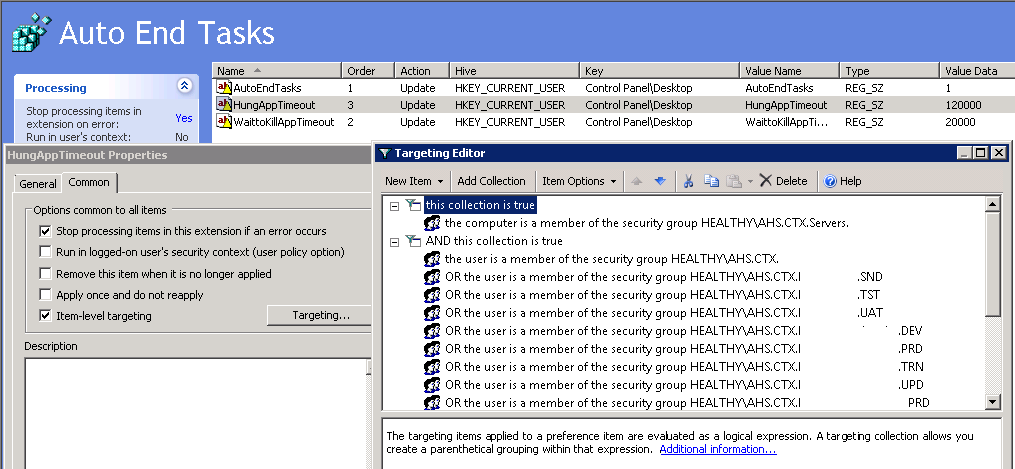The width and height of the screenshot is (1015, 469).
Task: Uncheck 'Stop processing items in this extension' checkbox
Action: pyautogui.click(x=45, y=231)
